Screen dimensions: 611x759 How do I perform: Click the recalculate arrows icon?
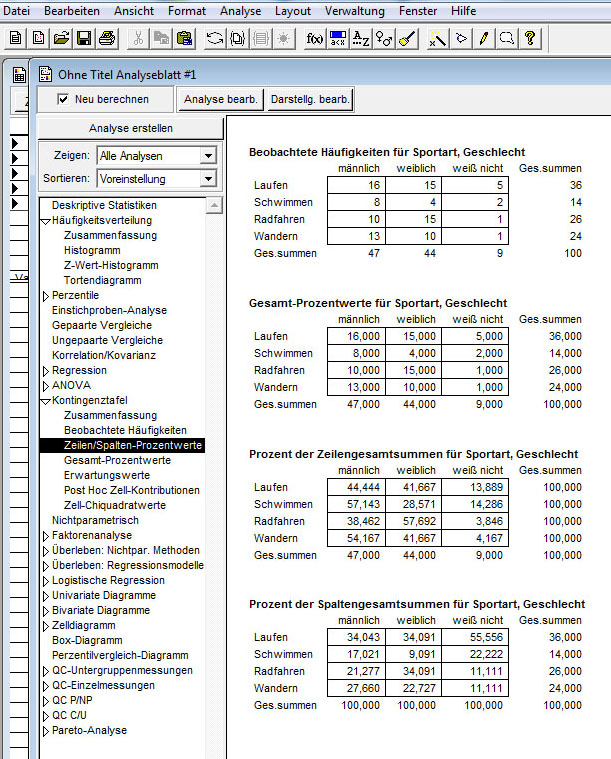coord(215,38)
